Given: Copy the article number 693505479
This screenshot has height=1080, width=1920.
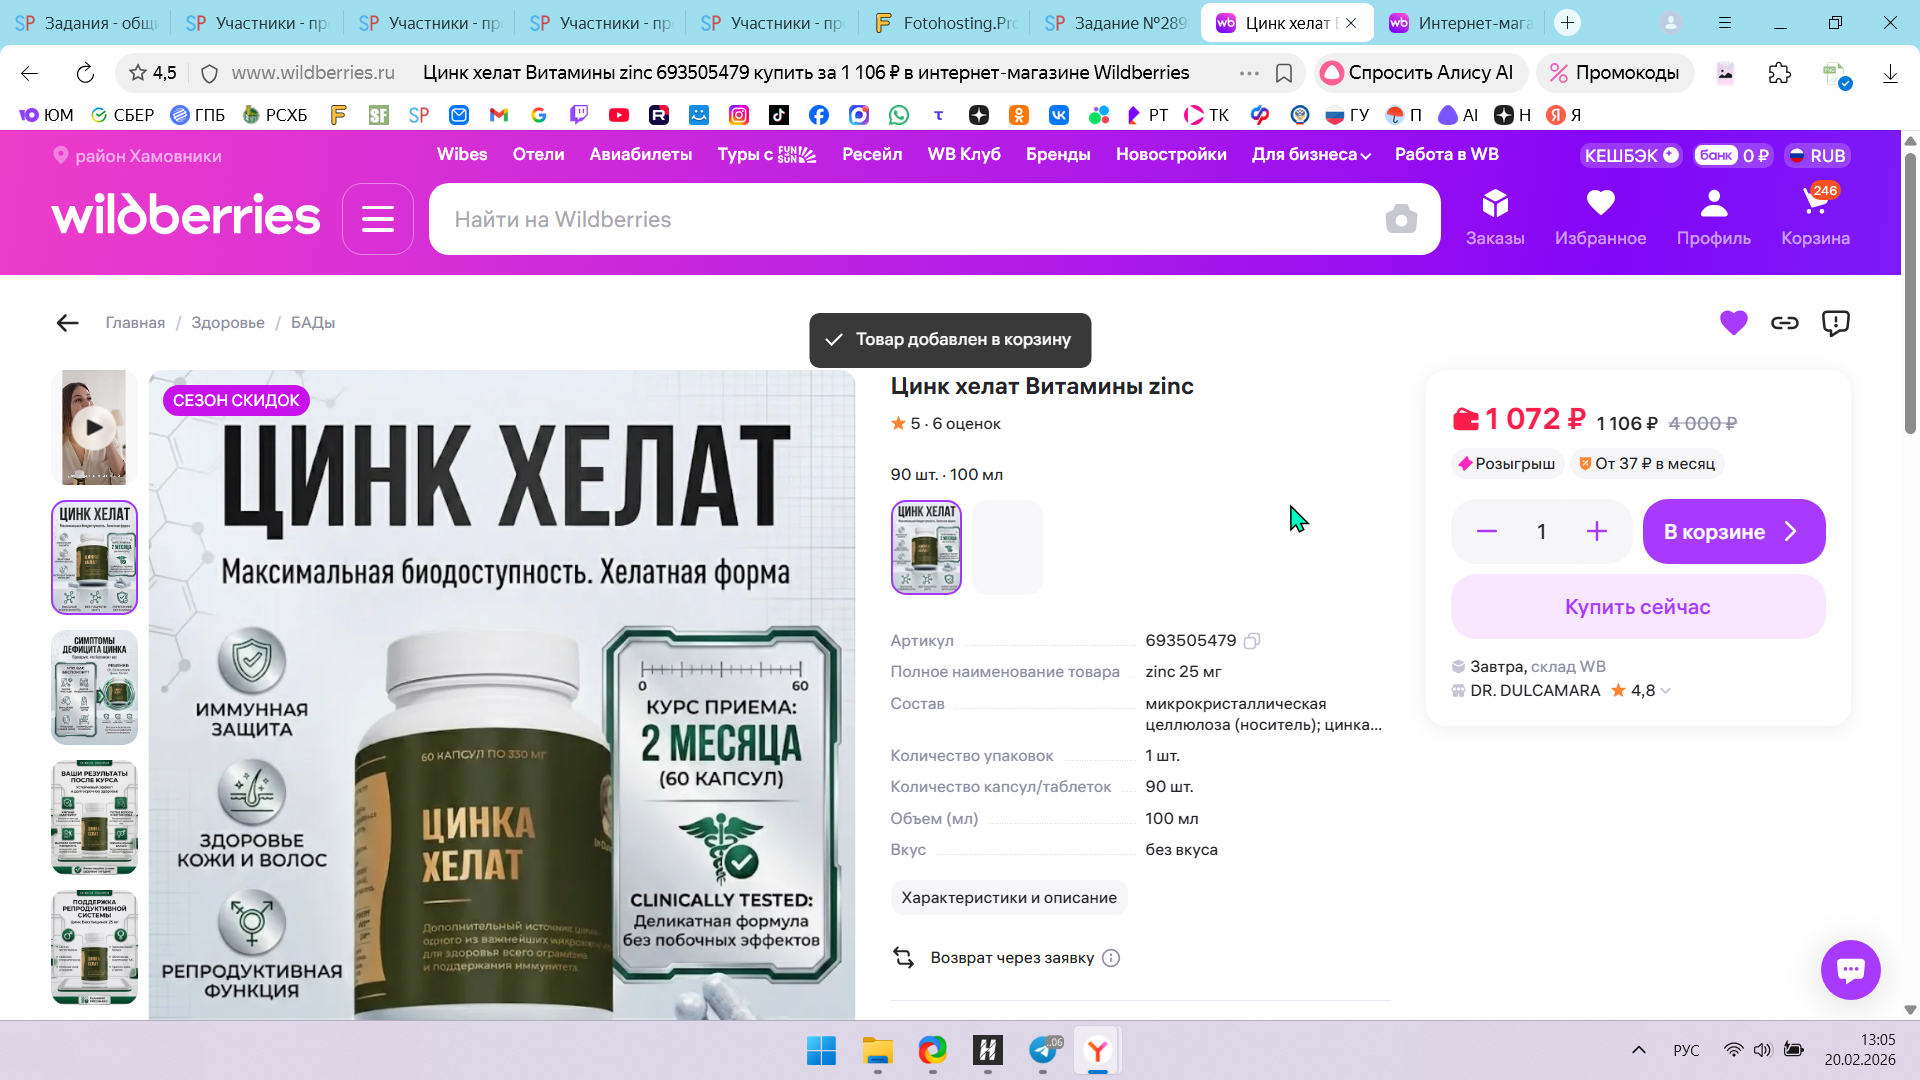Looking at the screenshot, I should (1252, 641).
